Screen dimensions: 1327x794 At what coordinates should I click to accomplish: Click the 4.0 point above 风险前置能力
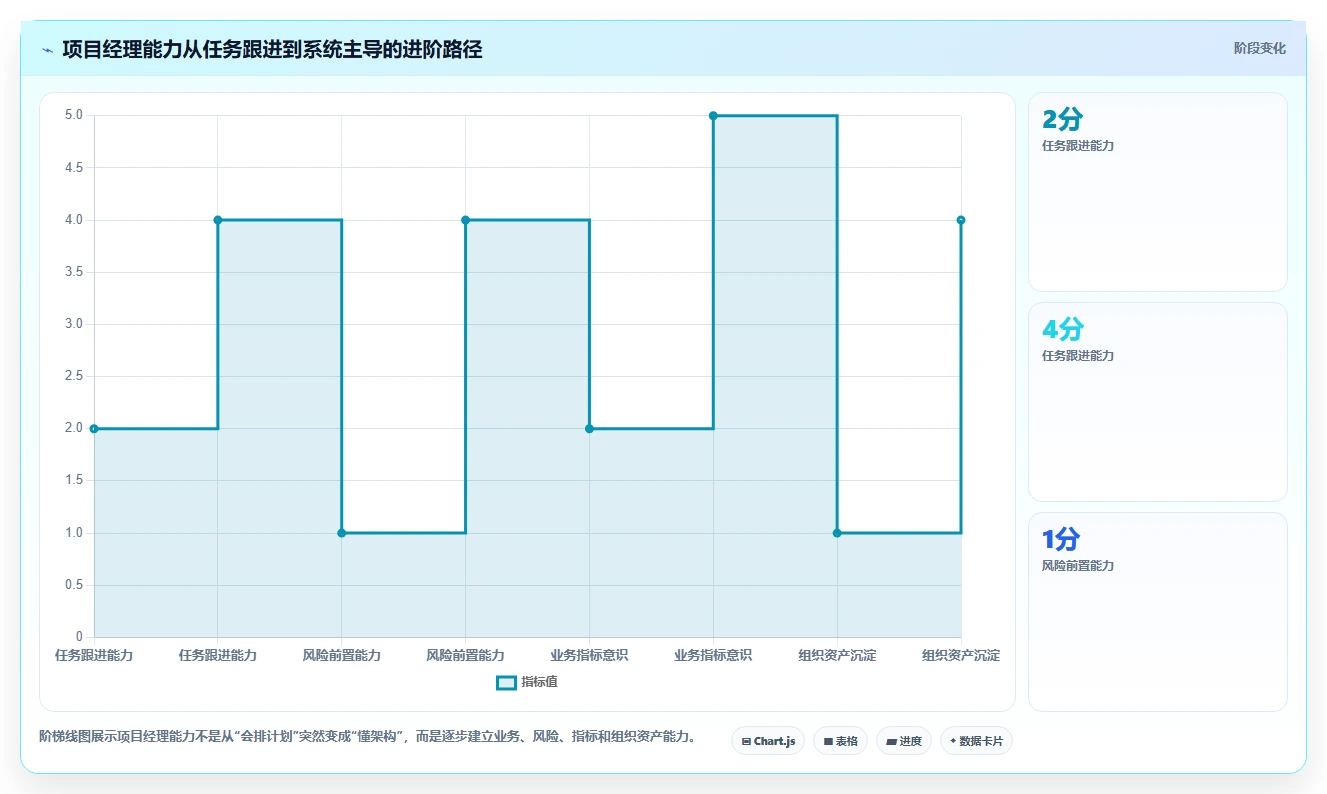(465, 220)
